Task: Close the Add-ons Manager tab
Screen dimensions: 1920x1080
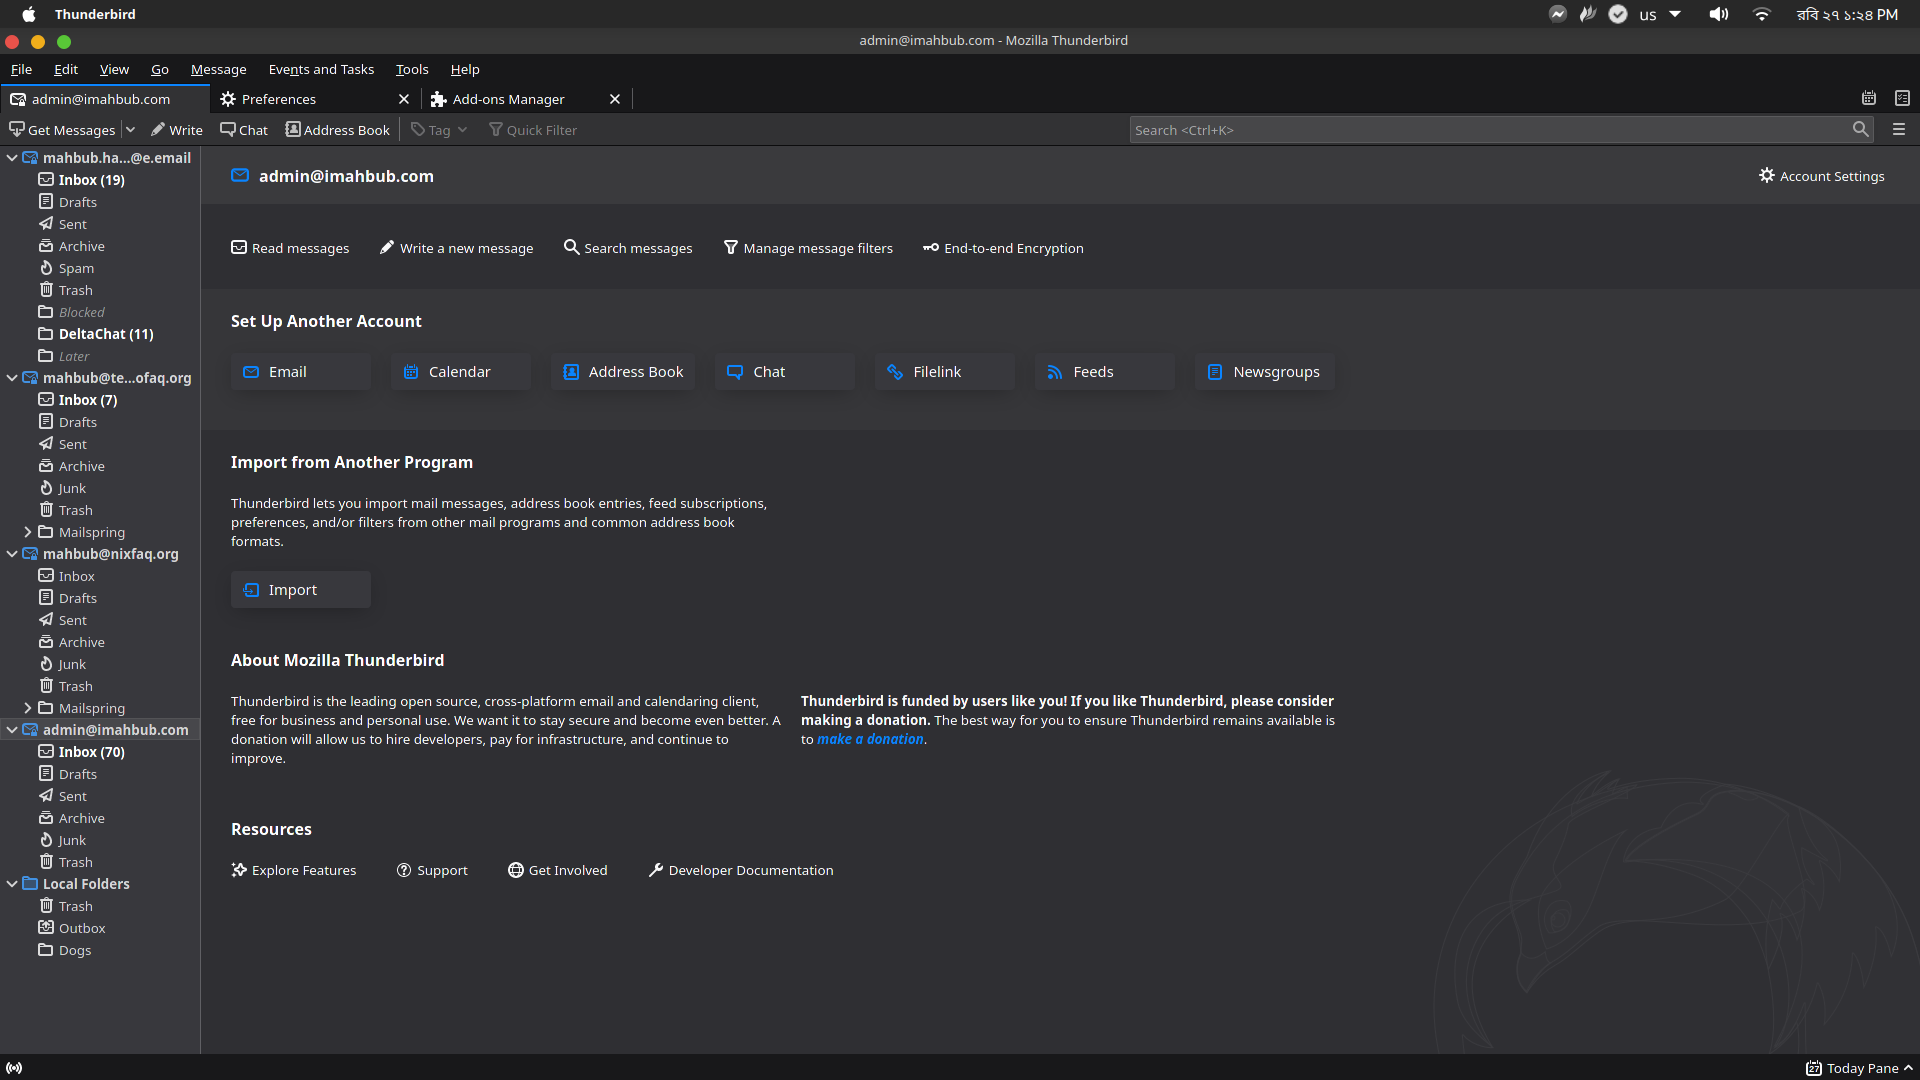Action: (x=615, y=99)
